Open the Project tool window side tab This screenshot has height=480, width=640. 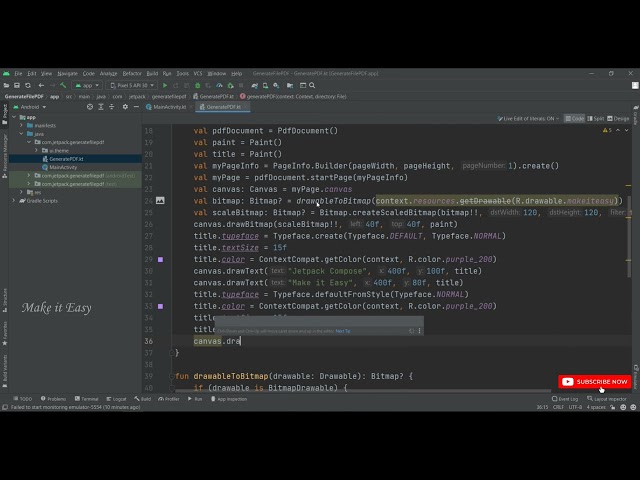(x=5, y=114)
